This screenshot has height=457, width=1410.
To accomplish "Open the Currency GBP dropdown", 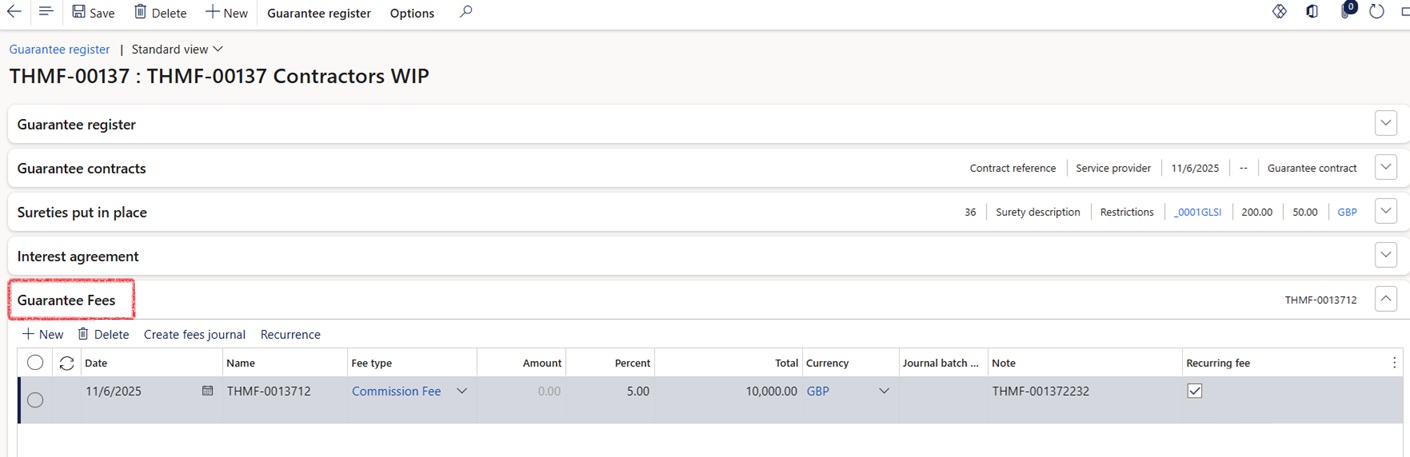I will click(x=883, y=391).
